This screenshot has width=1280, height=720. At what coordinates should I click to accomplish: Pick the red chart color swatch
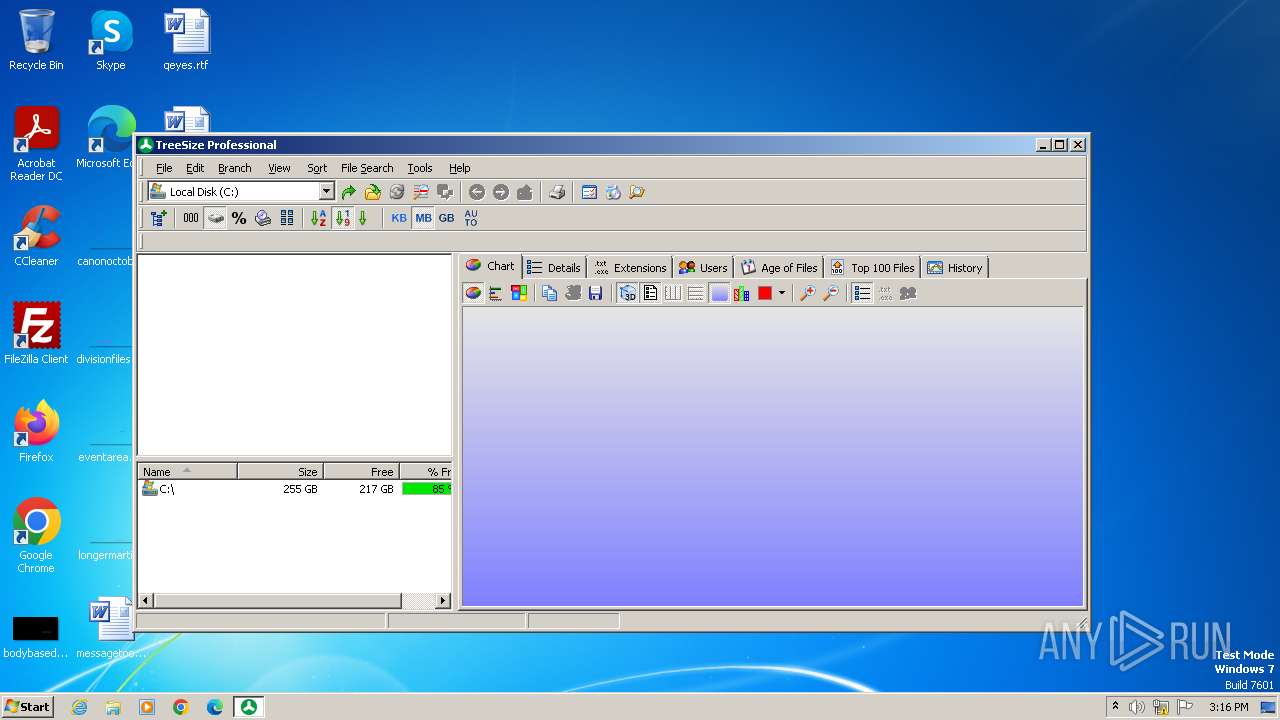coord(765,293)
